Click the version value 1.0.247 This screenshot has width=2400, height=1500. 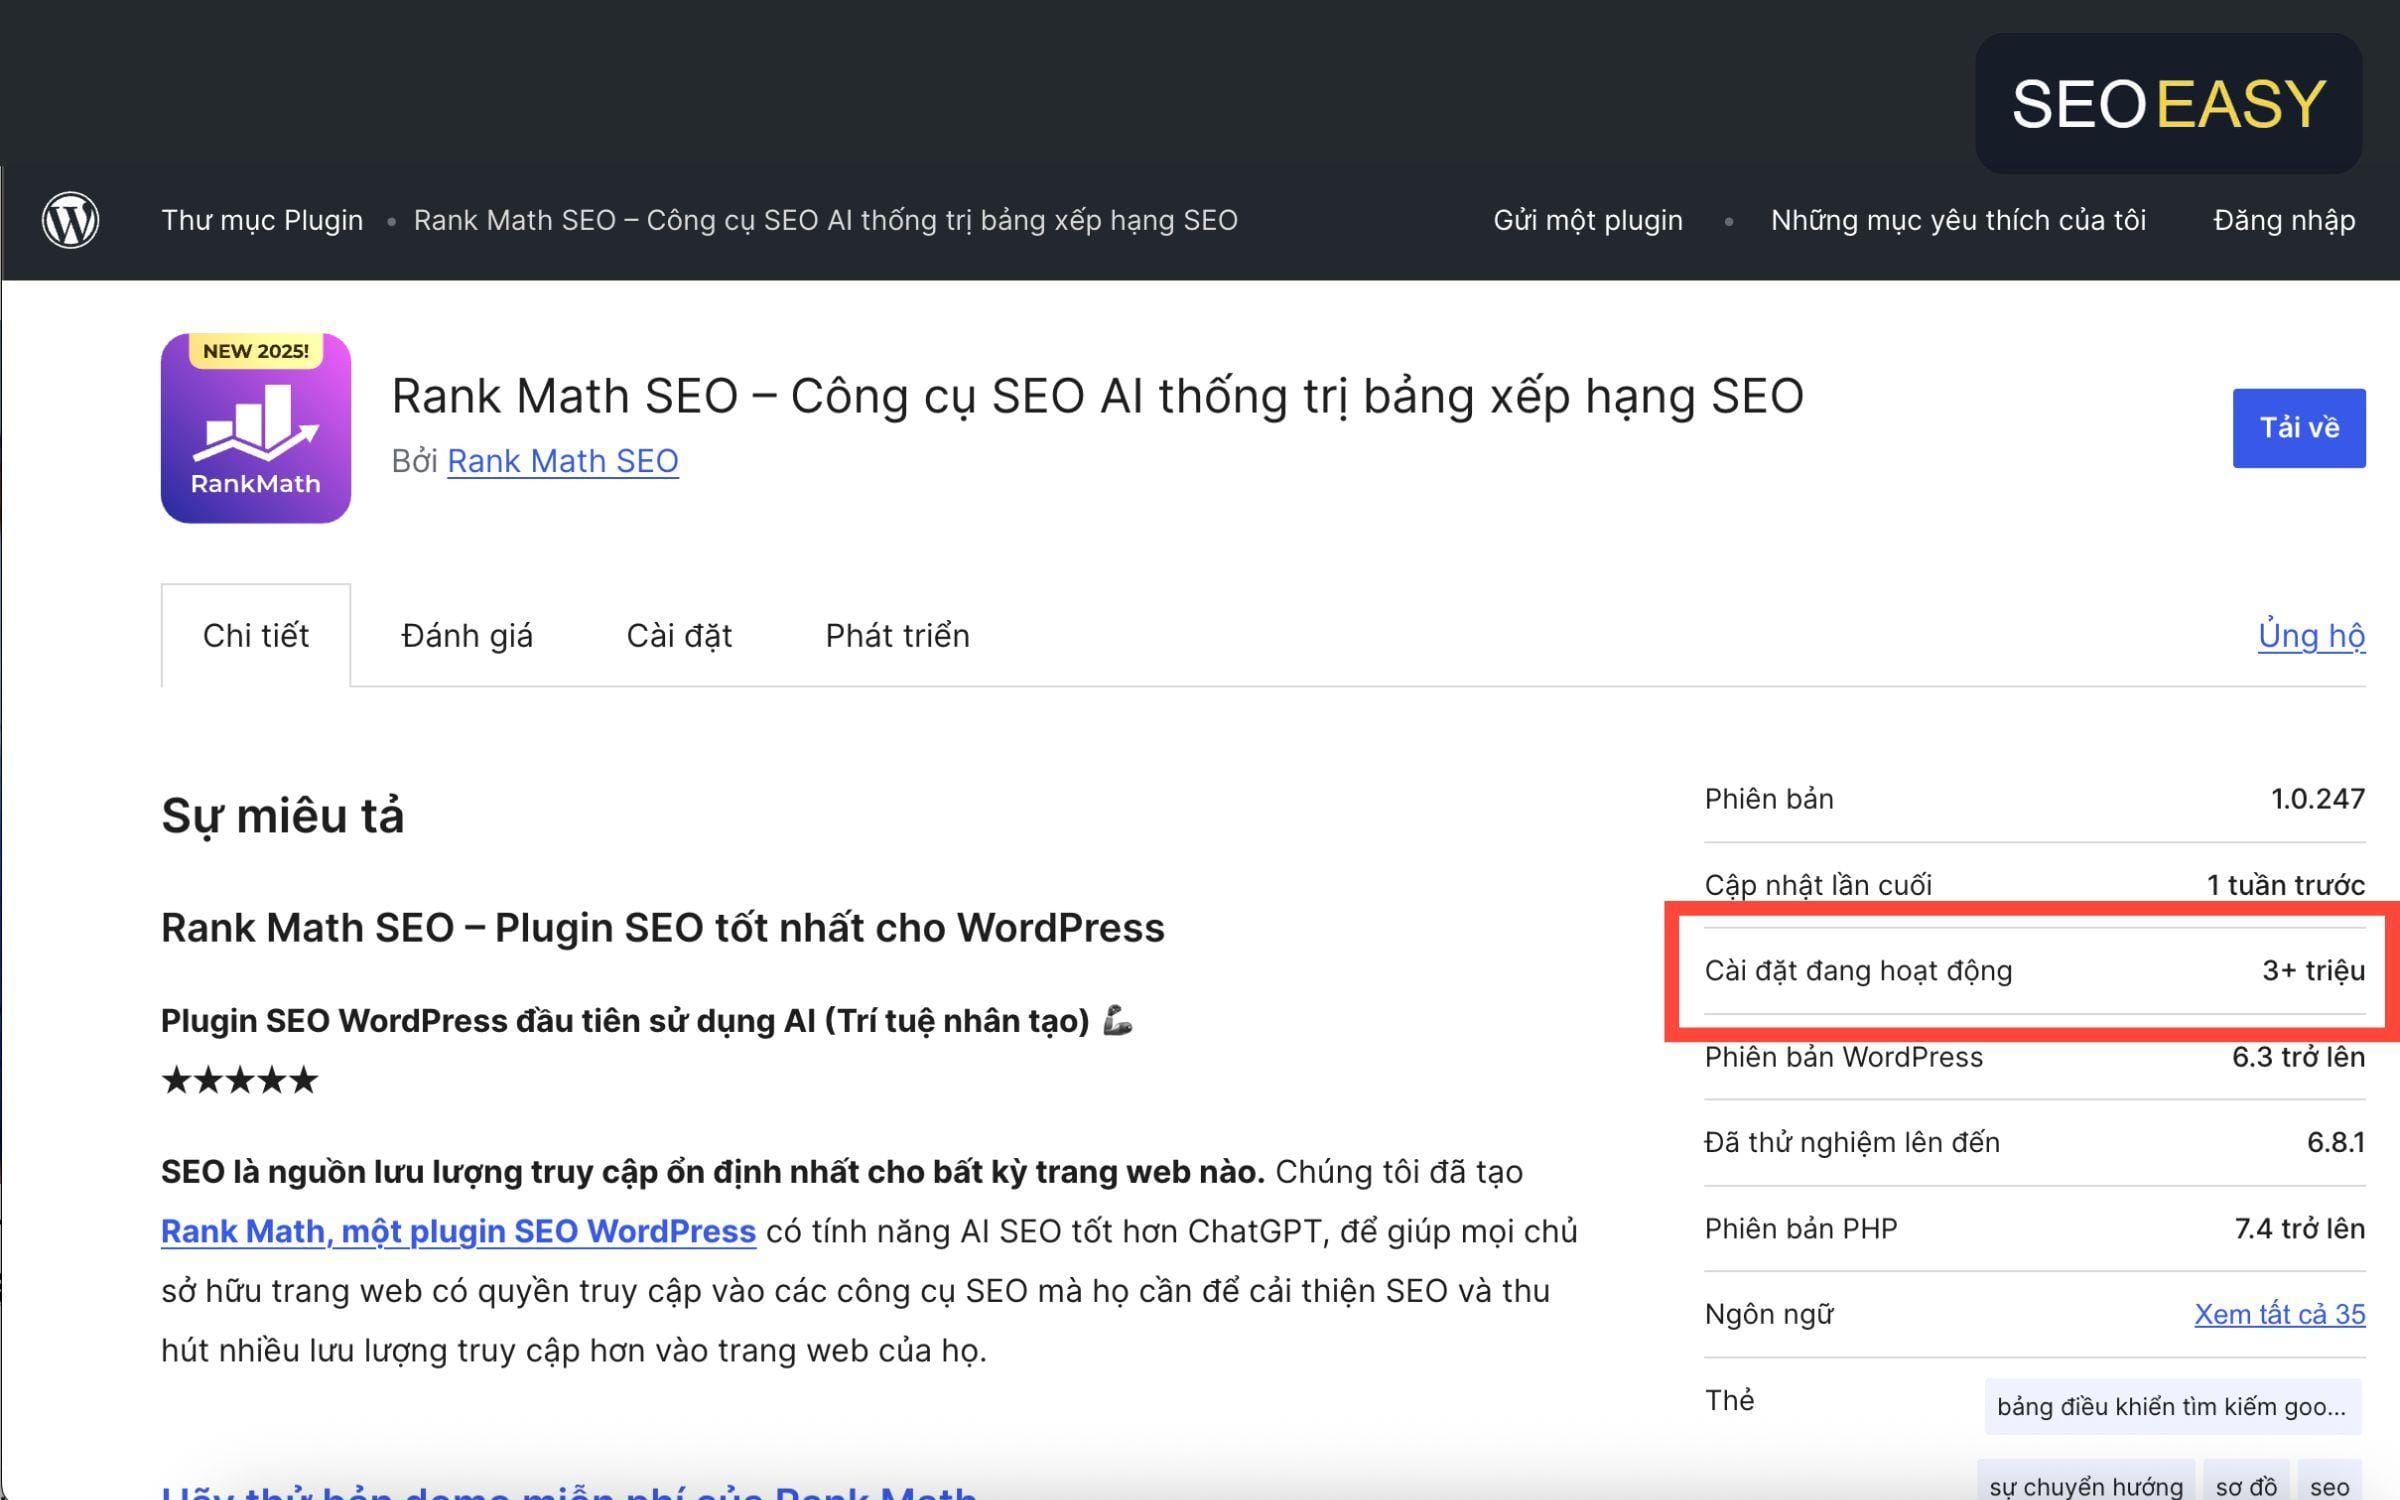[x=2317, y=799]
